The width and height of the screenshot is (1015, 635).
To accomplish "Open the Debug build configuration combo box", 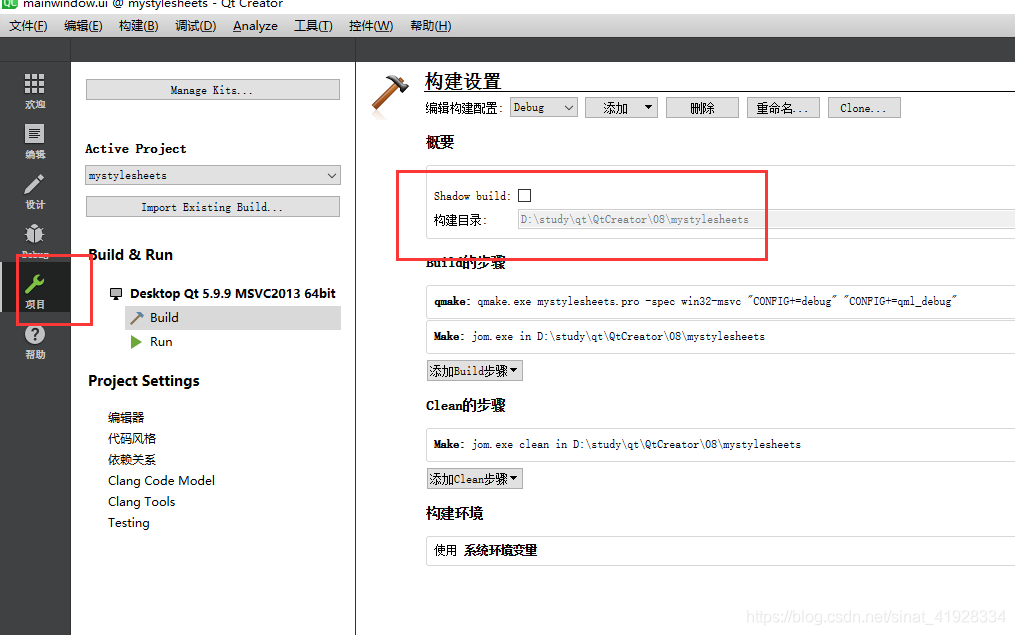I will coord(543,107).
